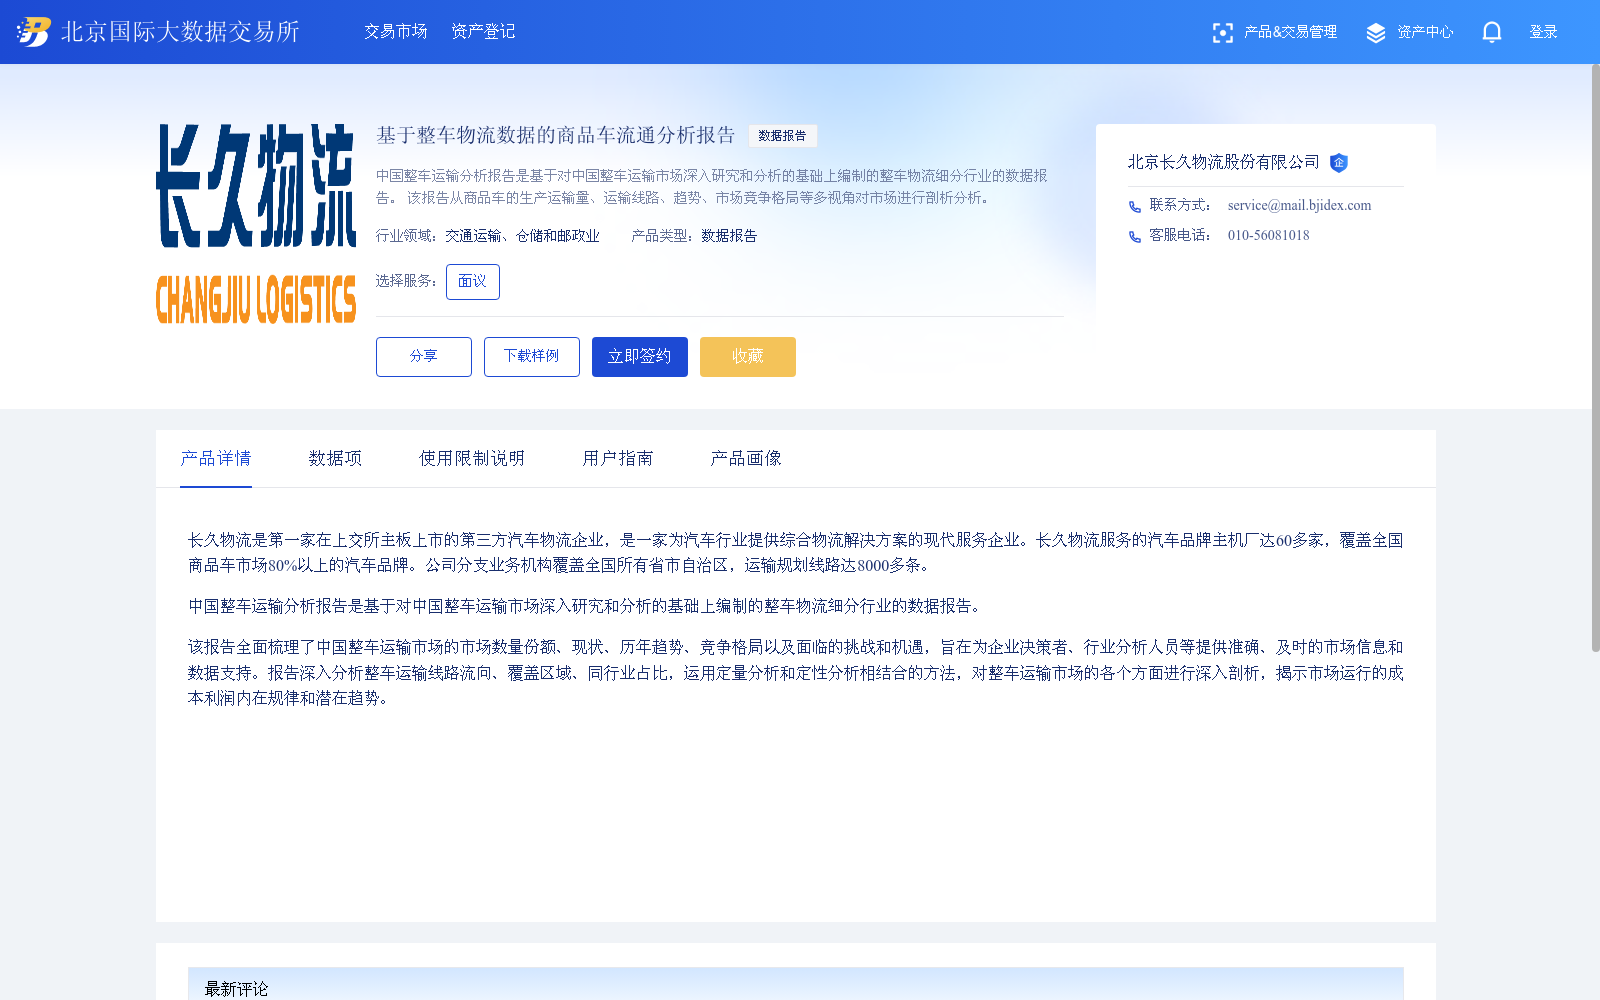
Task: Switch to the 使用限制说明 tab
Action: [x=472, y=458]
